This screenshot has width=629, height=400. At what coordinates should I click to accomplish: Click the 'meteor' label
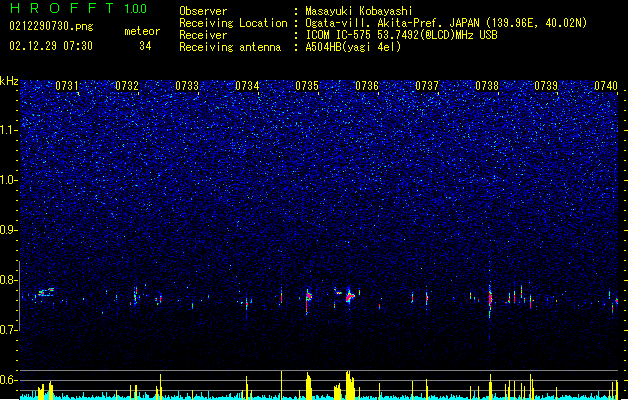[142, 31]
